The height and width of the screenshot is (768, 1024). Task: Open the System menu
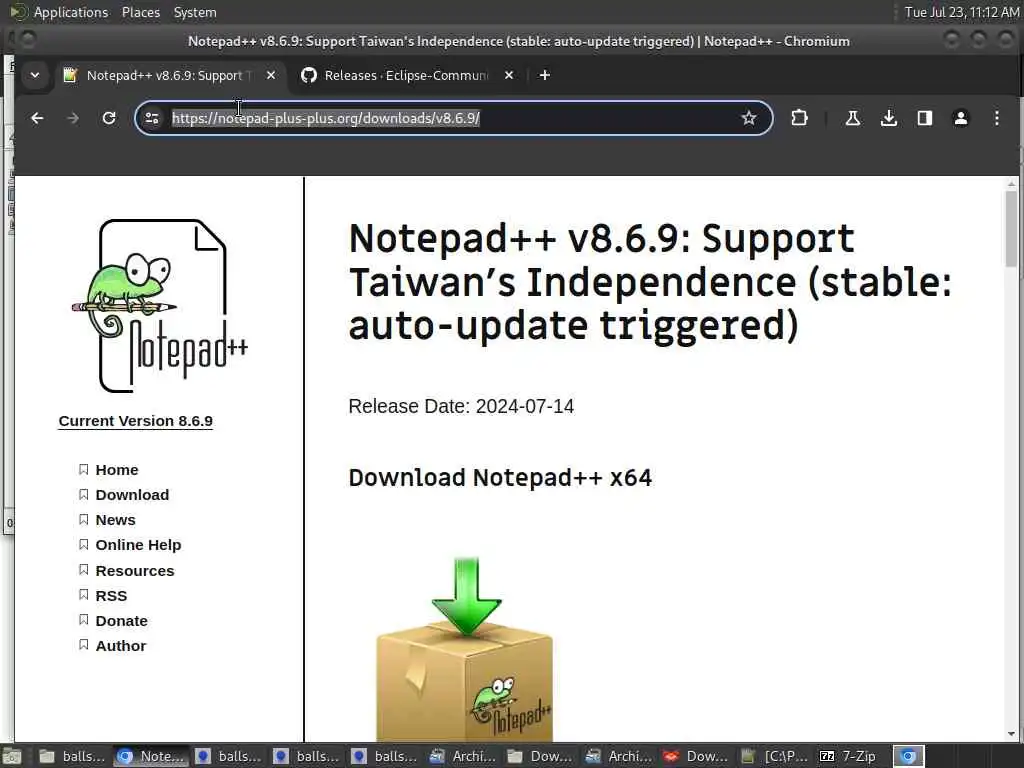click(195, 12)
